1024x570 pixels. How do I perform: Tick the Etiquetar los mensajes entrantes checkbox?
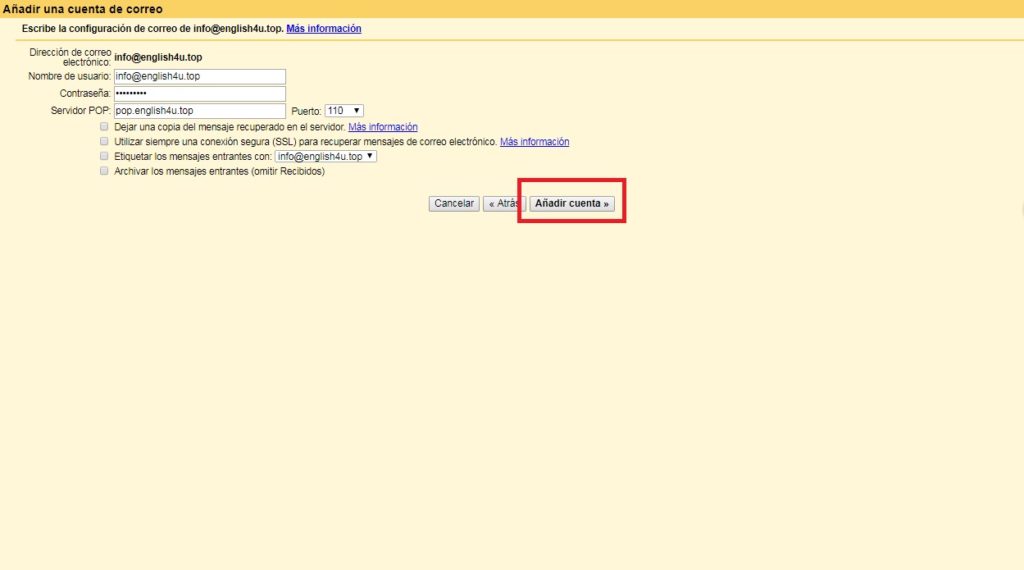[104, 156]
